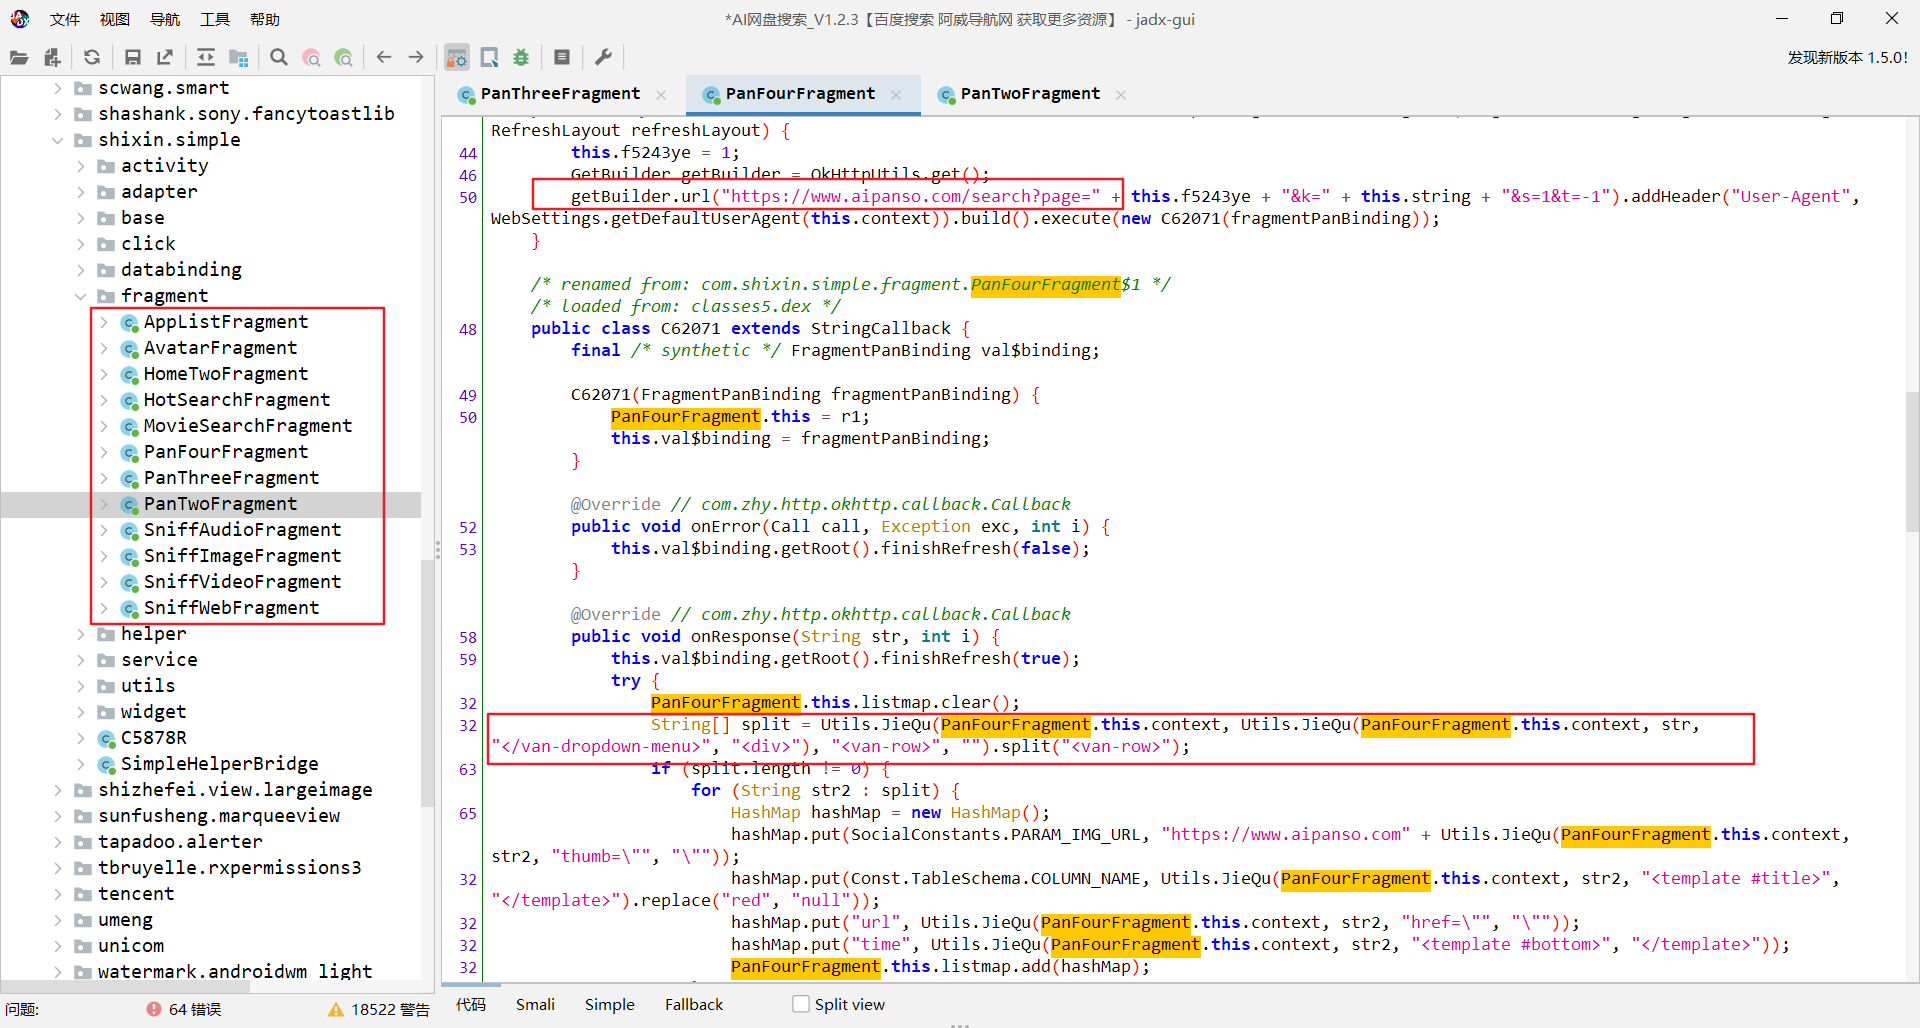The width and height of the screenshot is (1920, 1028).
Task: Select MovieSearchFragment in the tree
Action: 248,426
